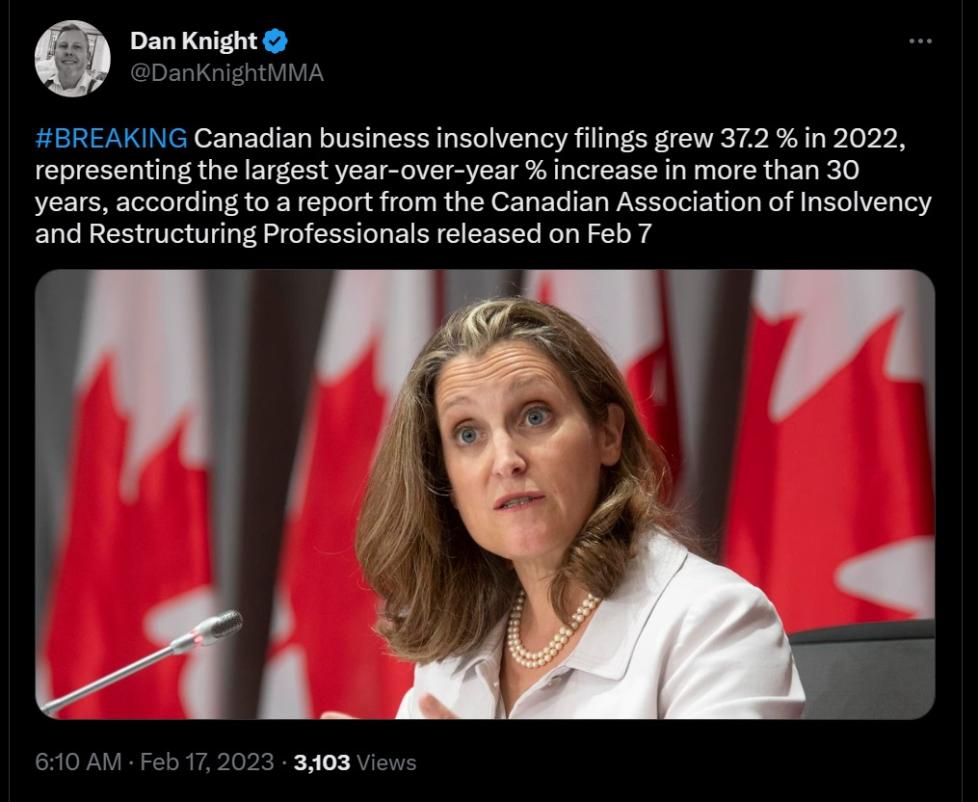The image size is (978, 802).
Task: Open the @DanKnightMMA handle link
Action: 227,74
